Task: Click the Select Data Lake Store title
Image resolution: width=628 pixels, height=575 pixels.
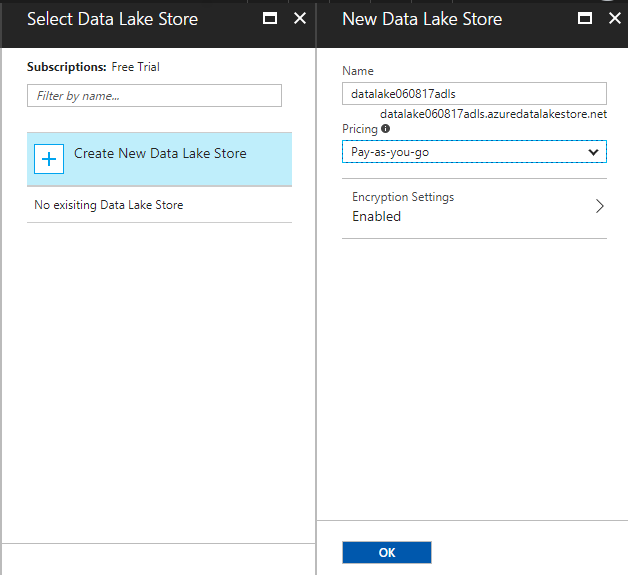Action: point(112,19)
